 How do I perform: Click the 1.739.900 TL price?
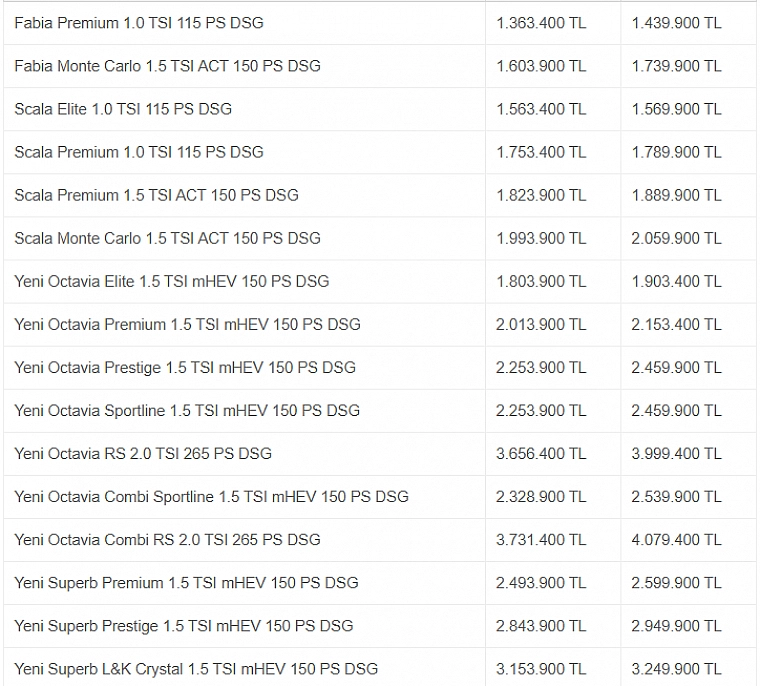tap(676, 66)
